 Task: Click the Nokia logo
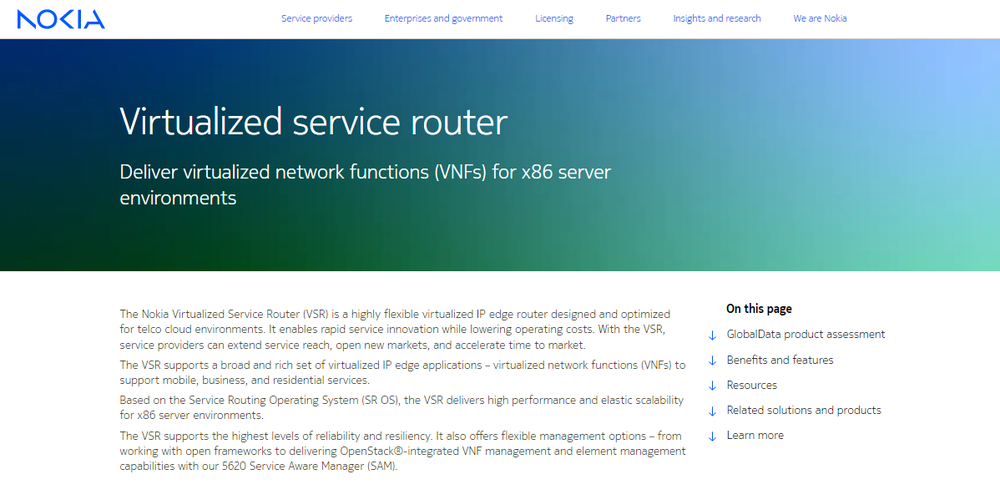pyautogui.click(x=61, y=19)
